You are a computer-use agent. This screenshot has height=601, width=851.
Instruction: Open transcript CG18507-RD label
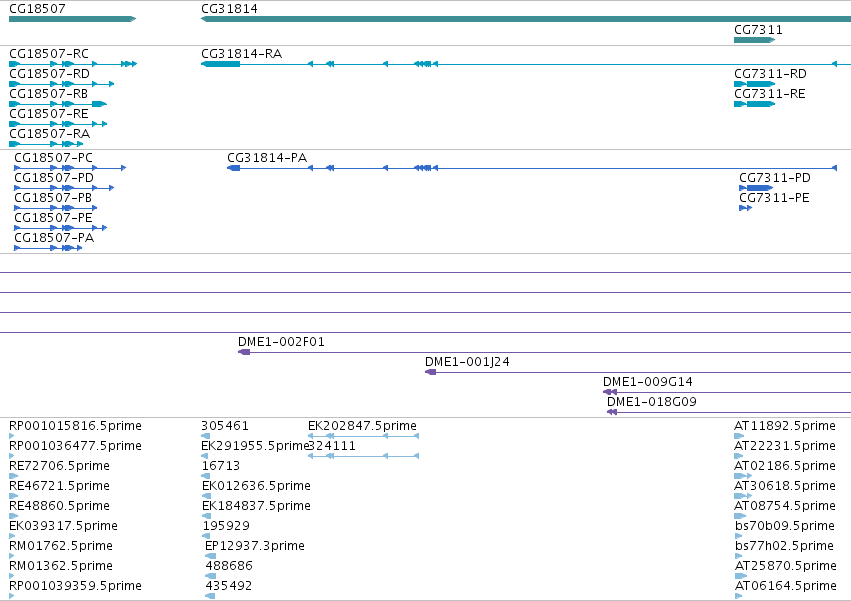(49, 74)
